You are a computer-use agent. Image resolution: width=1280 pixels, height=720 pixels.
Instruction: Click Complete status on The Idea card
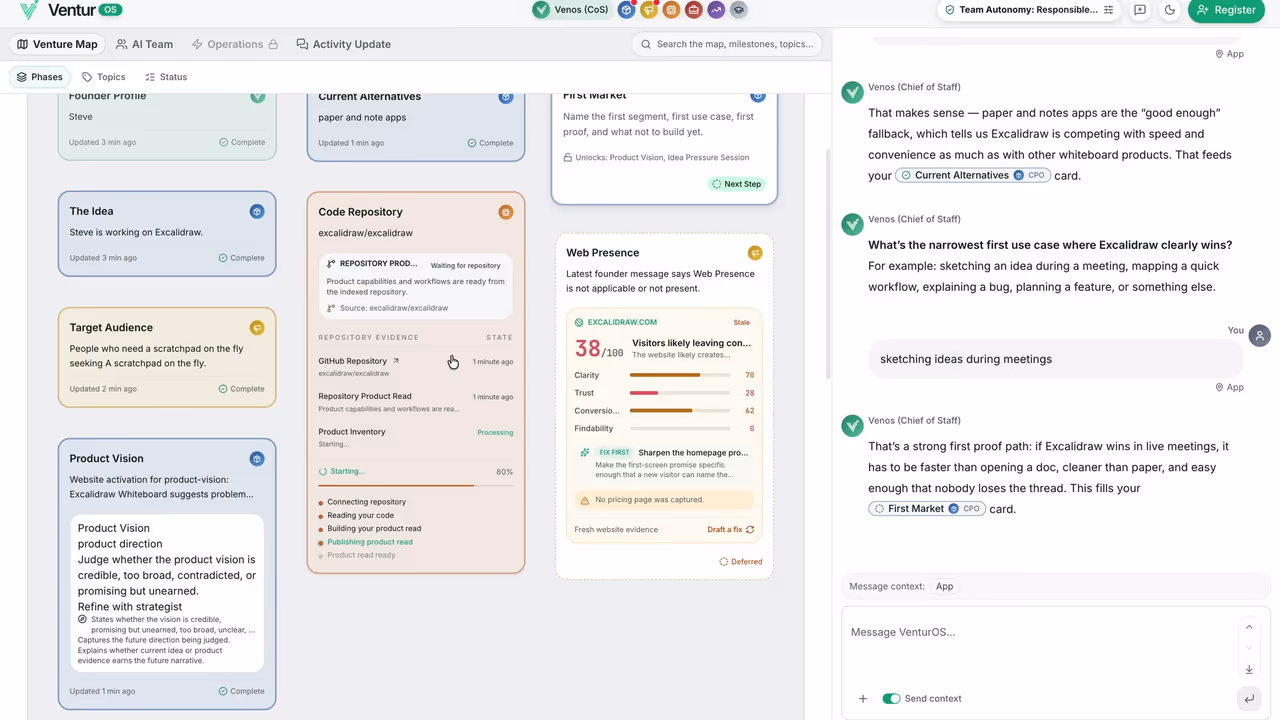(242, 258)
